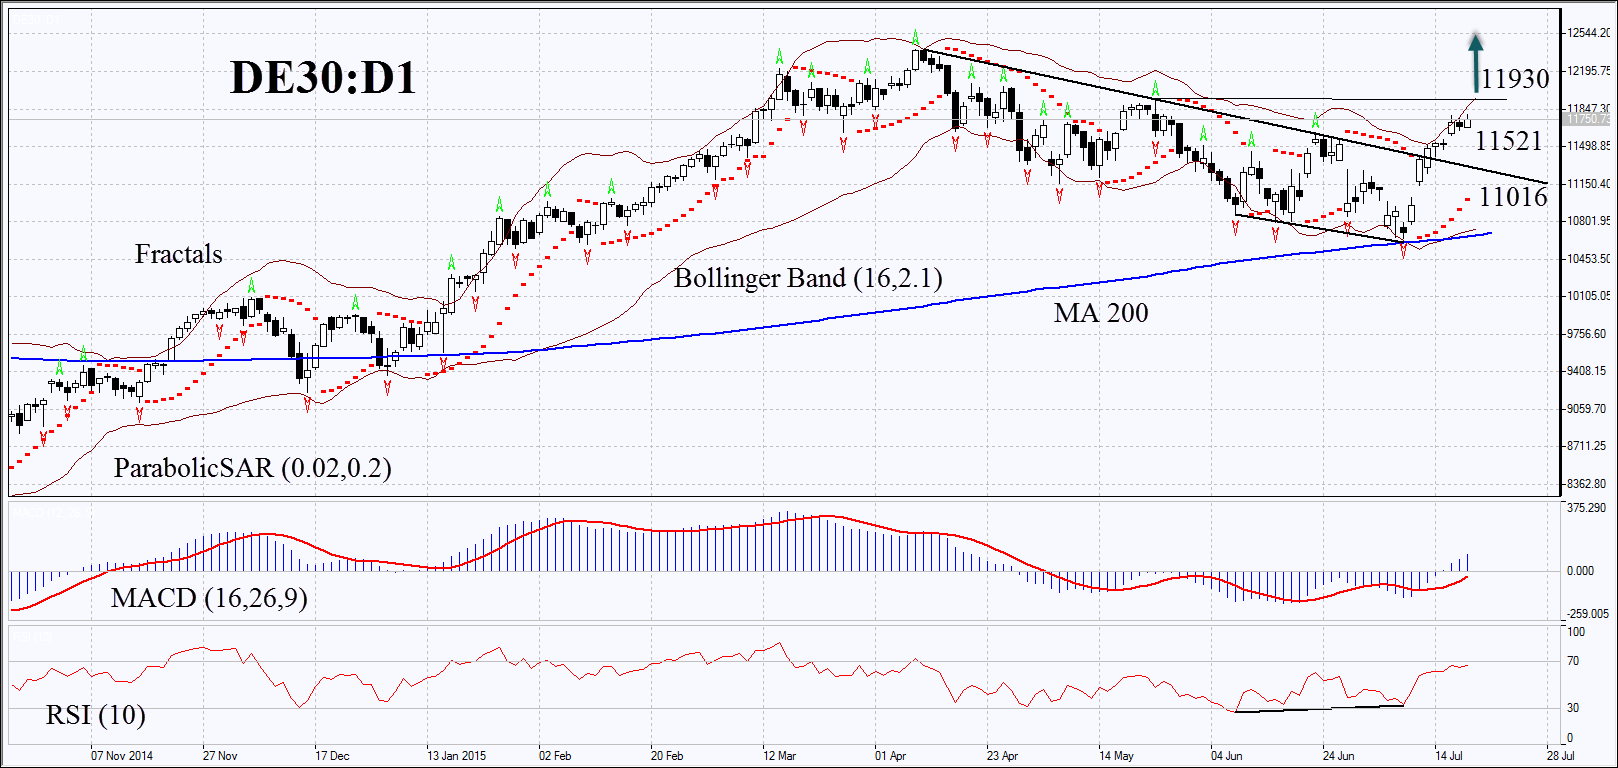Click the 02 Feb date label
This screenshot has width=1618, height=768.
[555, 756]
